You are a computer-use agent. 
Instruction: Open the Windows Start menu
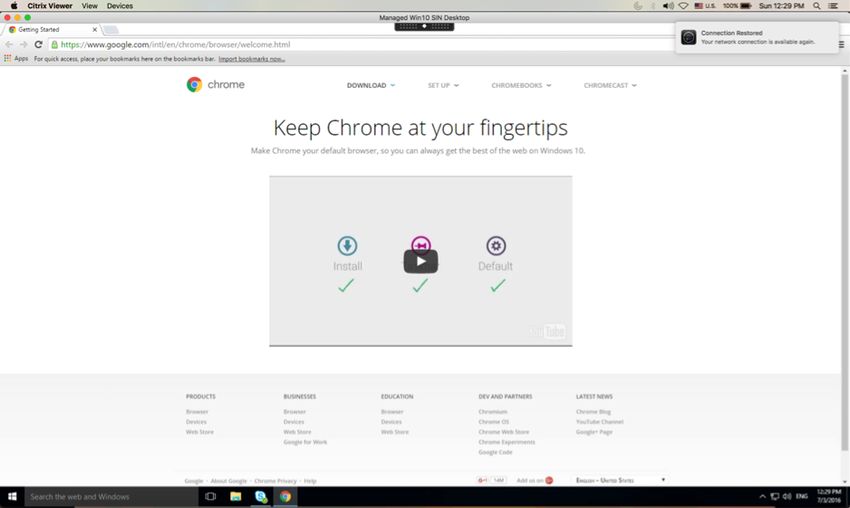(12, 497)
